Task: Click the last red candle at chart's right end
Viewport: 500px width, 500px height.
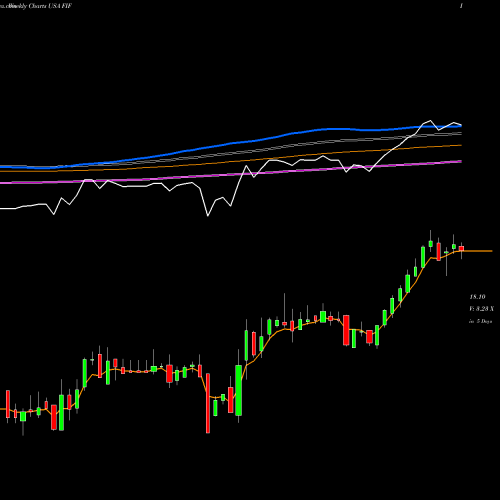Action: click(461, 248)
